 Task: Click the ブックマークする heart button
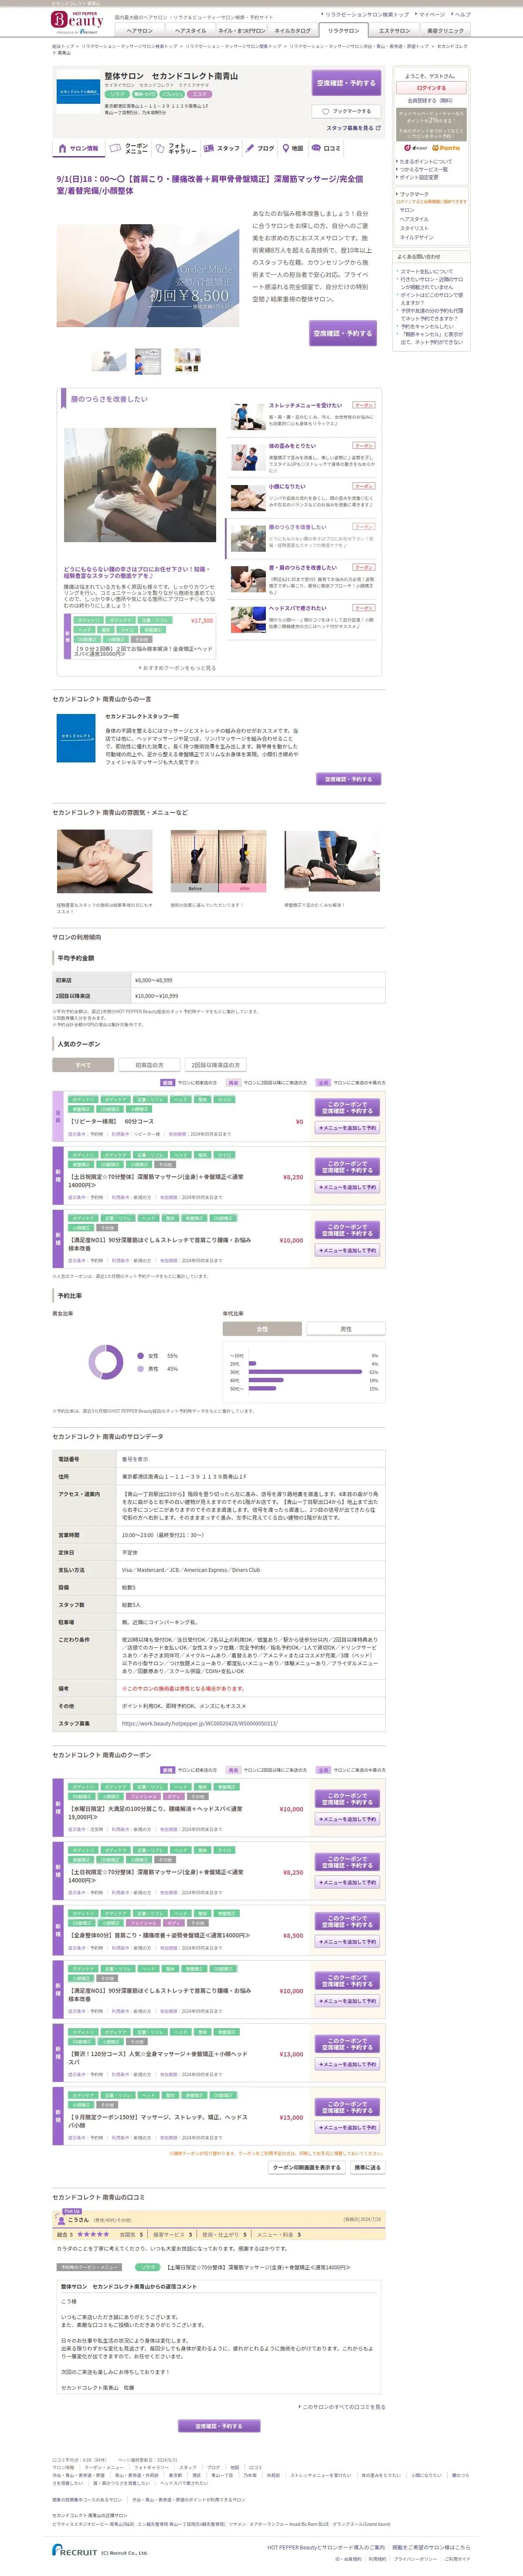(346, 111)
